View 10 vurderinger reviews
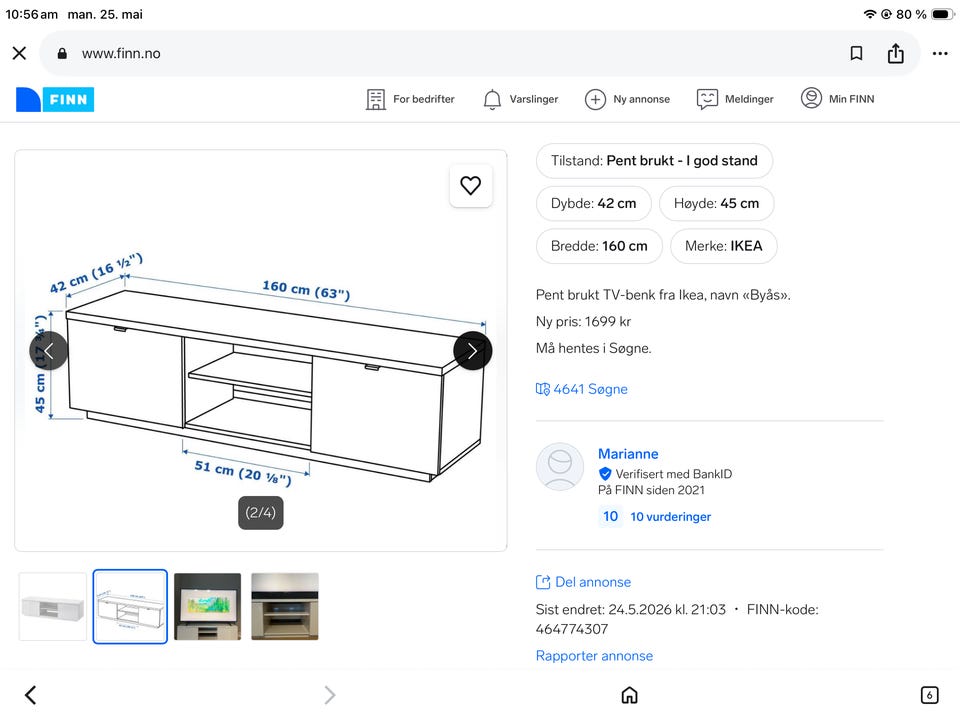 coord(671,517)
